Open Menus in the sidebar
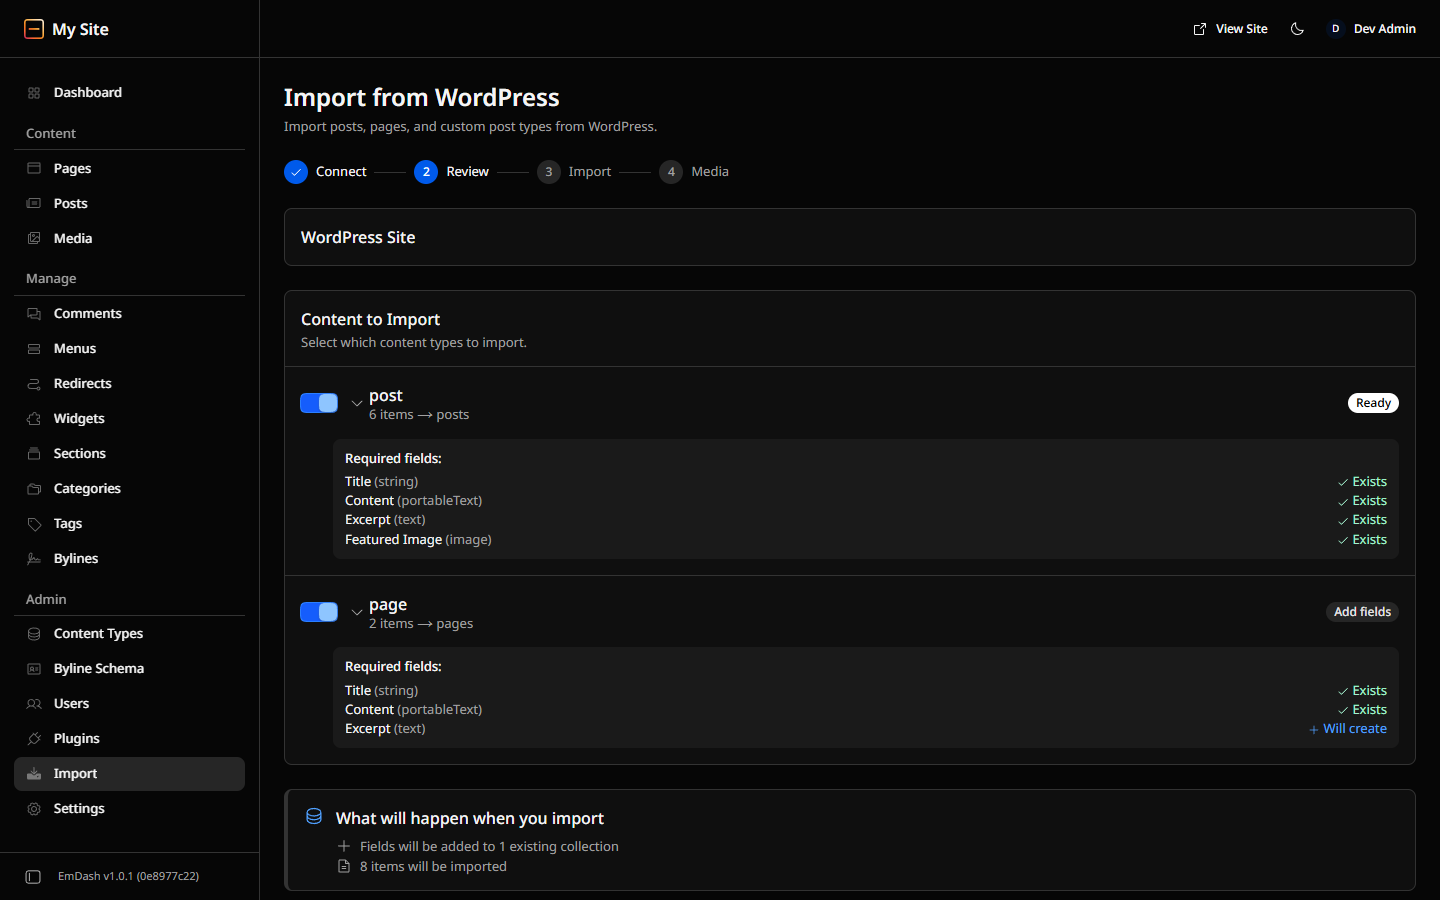The width and height of the screenshot is (1440, 900). [x=129, y=349]
